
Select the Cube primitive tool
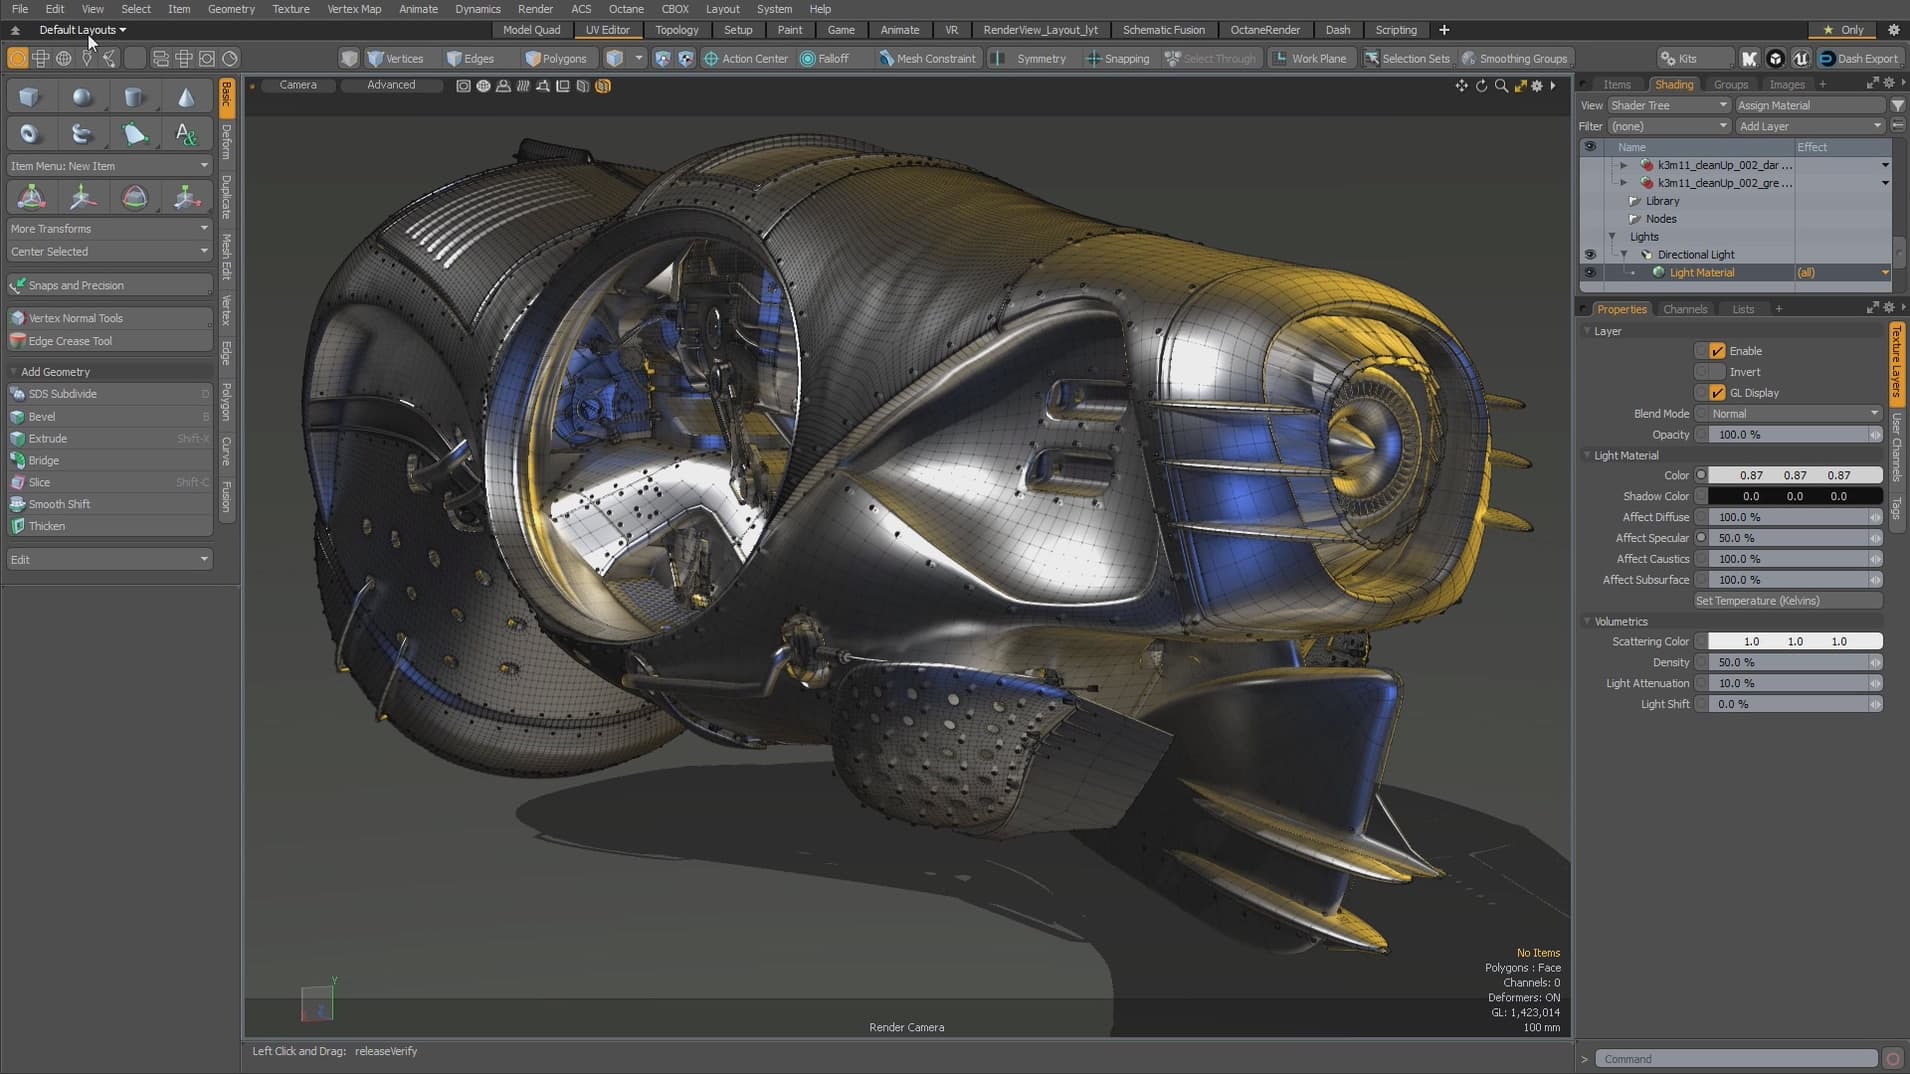29,96
